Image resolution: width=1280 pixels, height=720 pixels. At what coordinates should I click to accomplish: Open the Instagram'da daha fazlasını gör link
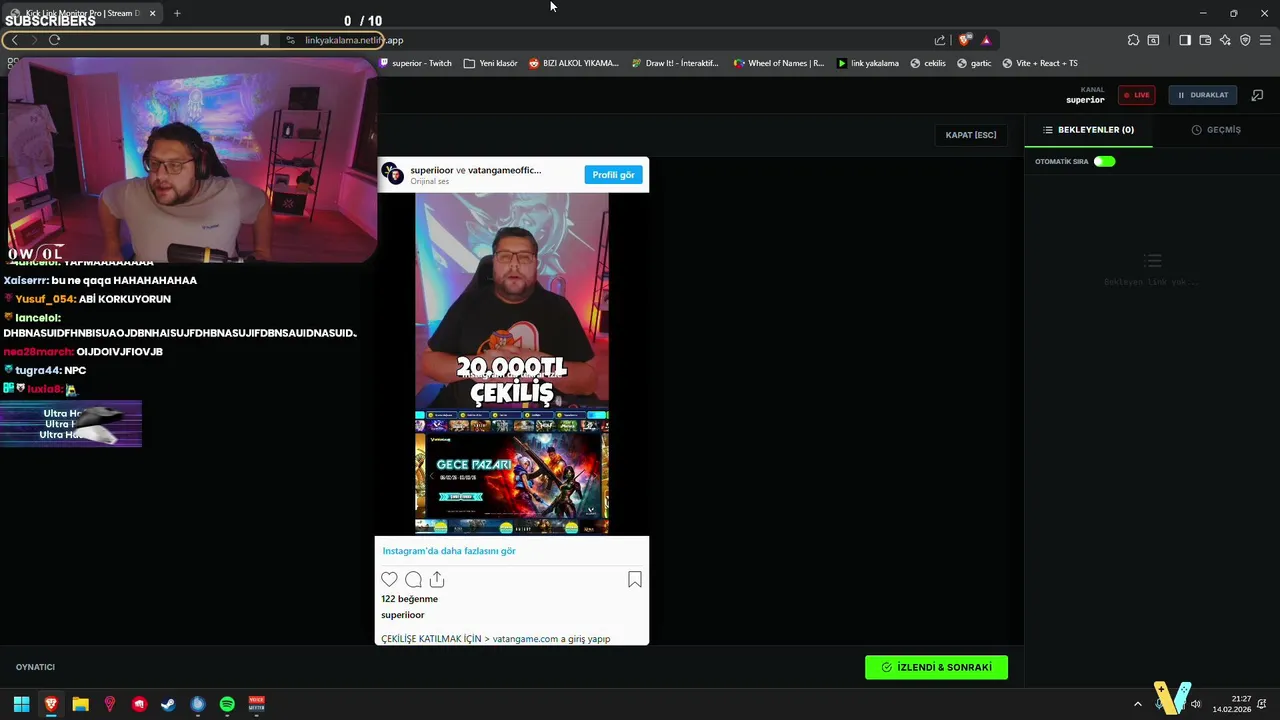pos(449,551)
